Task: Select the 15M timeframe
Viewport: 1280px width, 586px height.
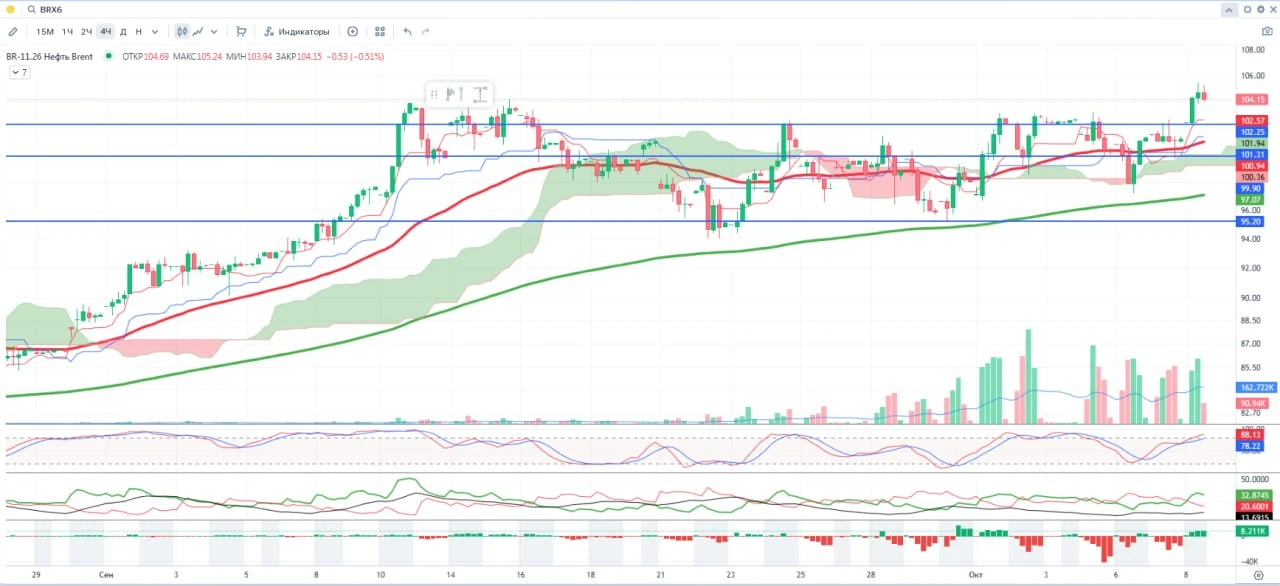Action: coord(45,31)
